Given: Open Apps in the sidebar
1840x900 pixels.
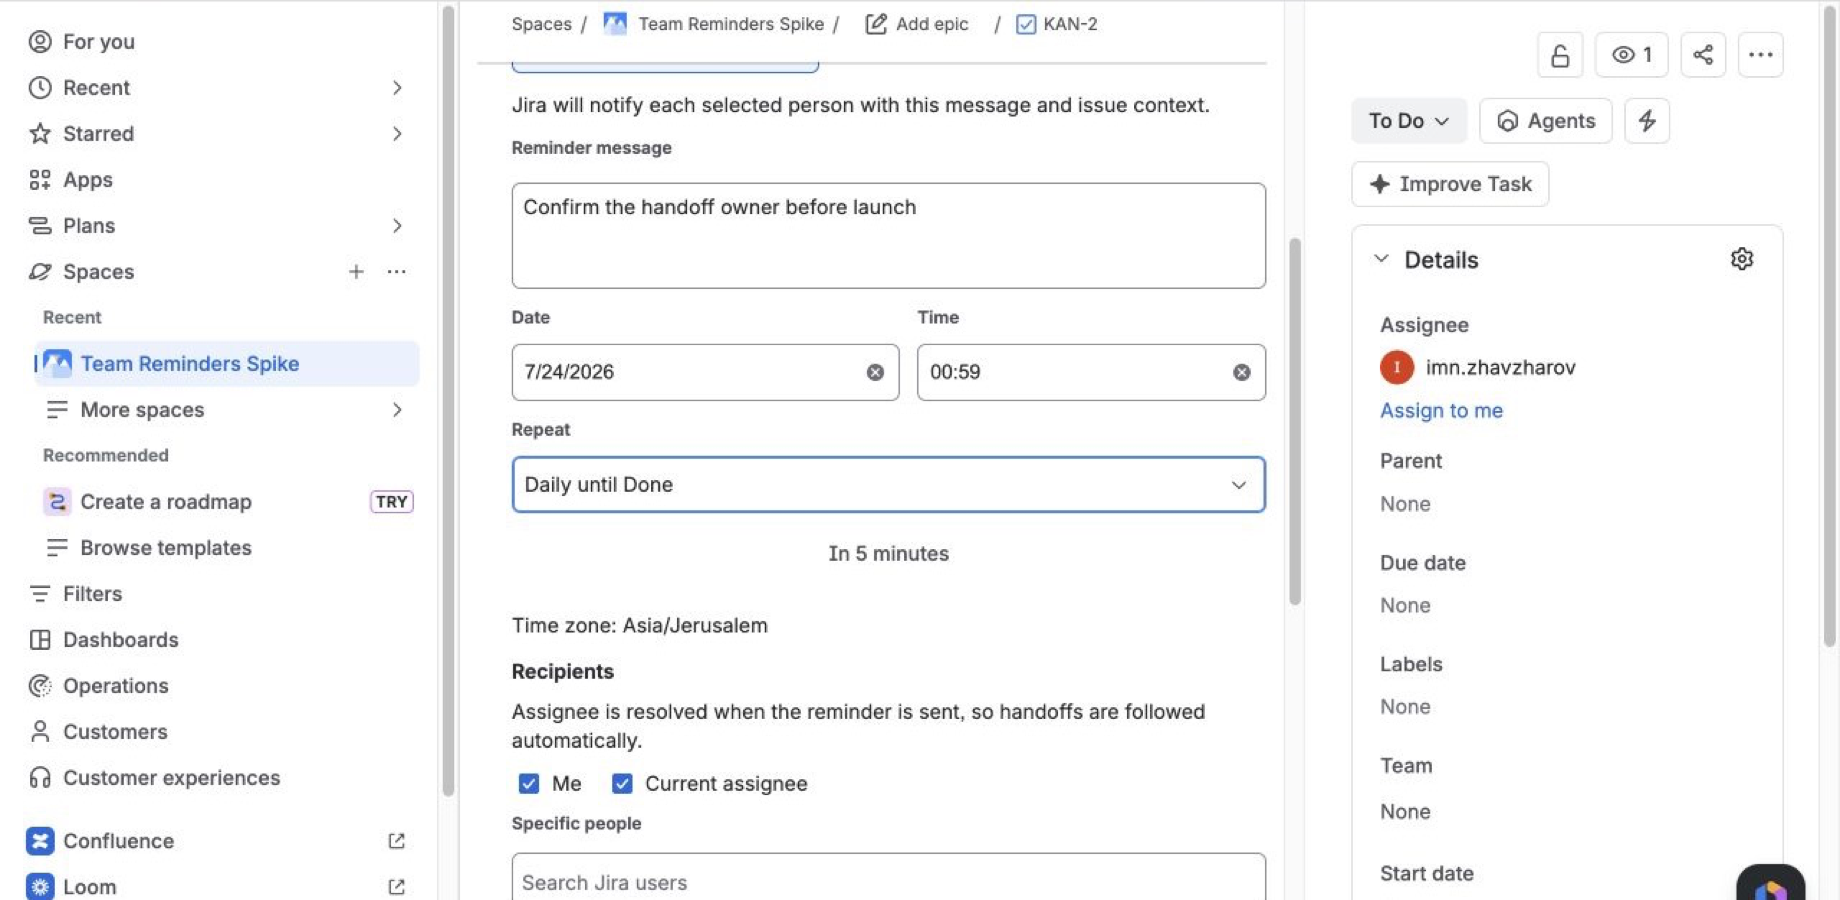Looking at the screenshot, I should pyautogui.click(x=87, y=179).
